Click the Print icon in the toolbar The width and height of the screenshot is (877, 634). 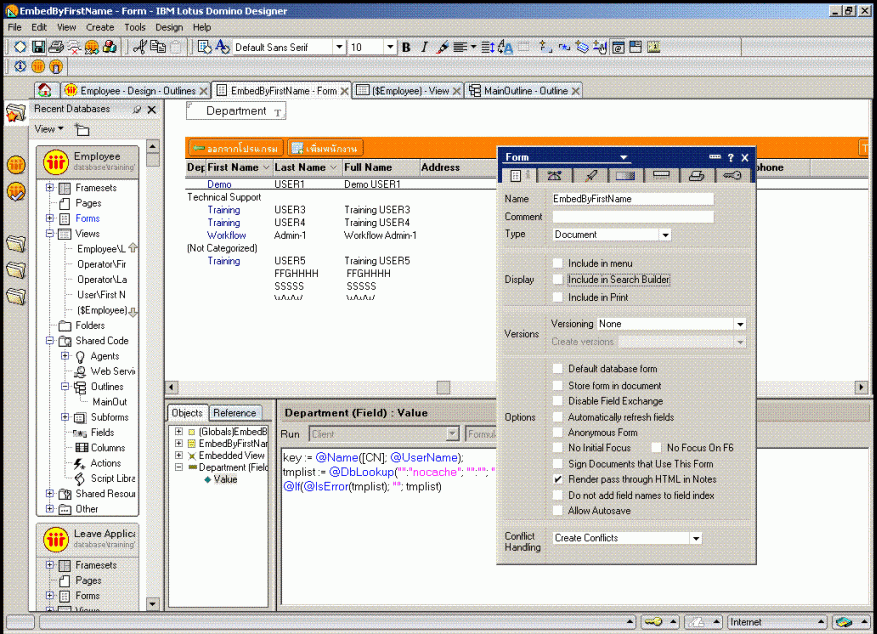pyautogui.click(x=56, y=47)
